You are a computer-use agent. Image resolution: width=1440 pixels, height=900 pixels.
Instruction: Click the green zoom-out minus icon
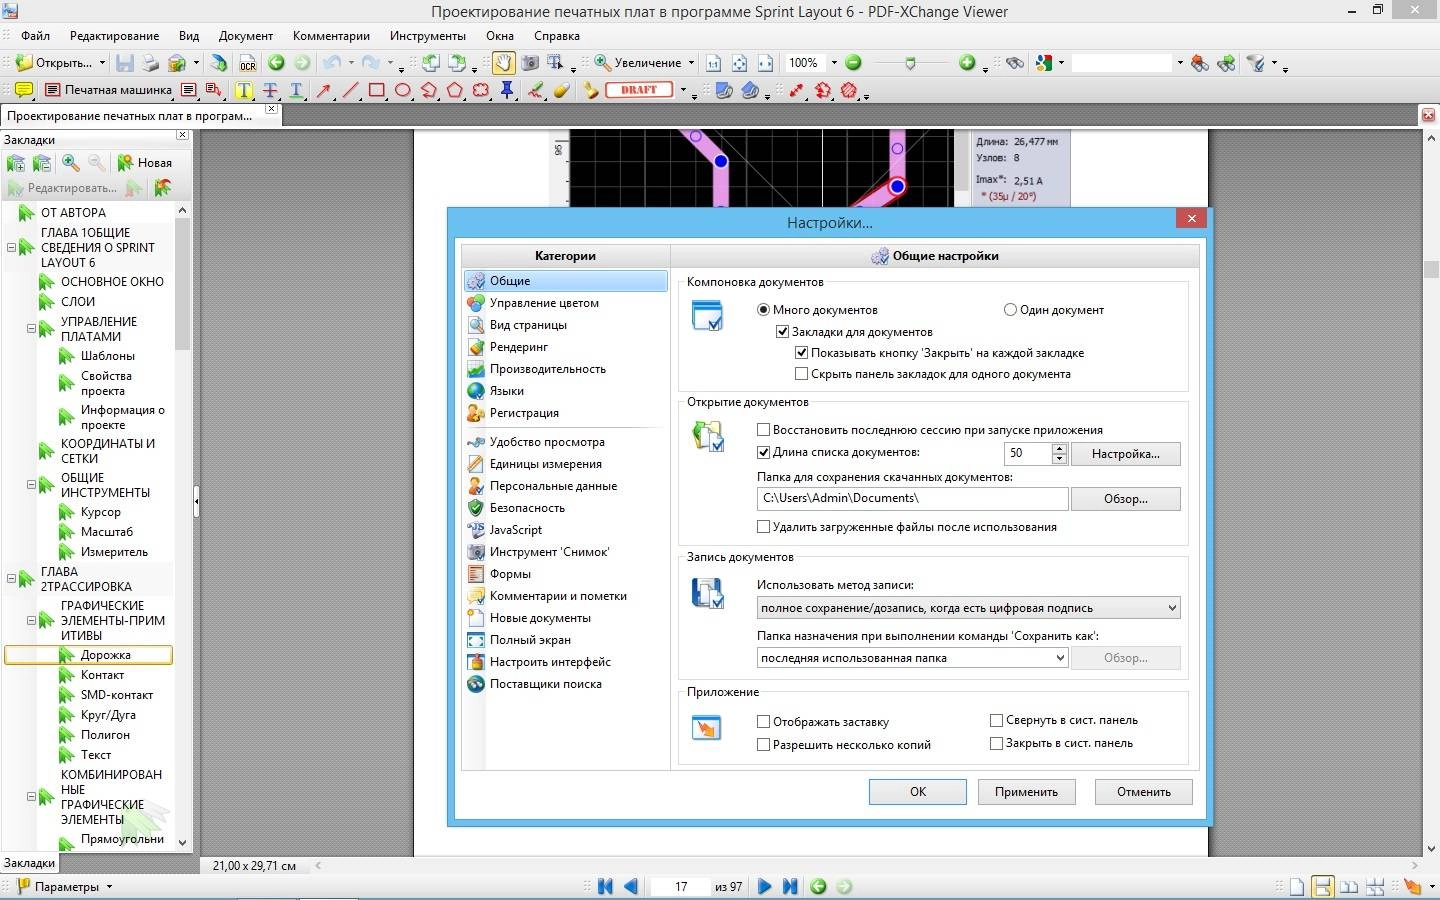click(853, 63)
